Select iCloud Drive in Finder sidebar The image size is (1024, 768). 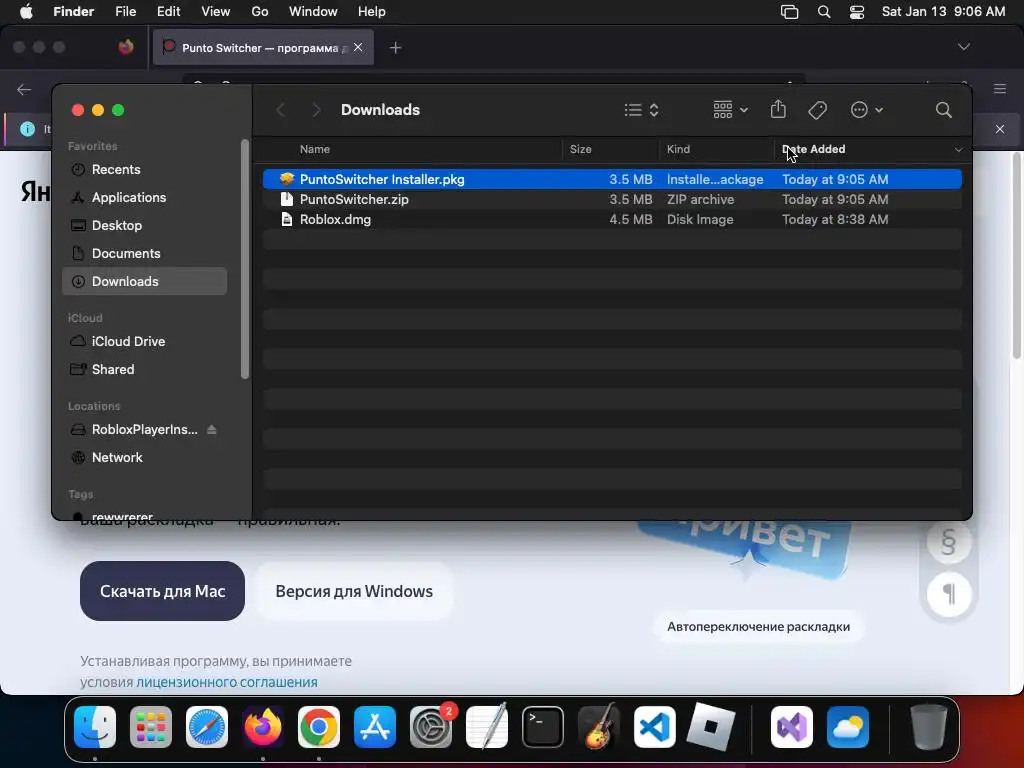click(144, 342)
